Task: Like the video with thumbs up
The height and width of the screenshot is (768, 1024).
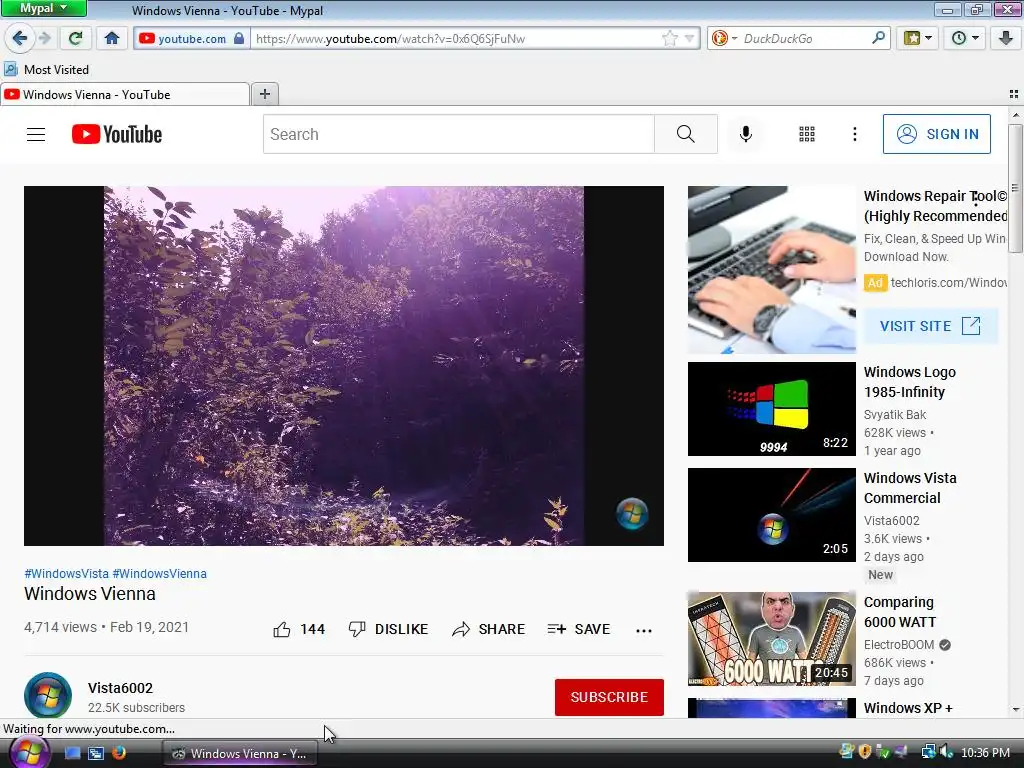Action: coord(298,630)
